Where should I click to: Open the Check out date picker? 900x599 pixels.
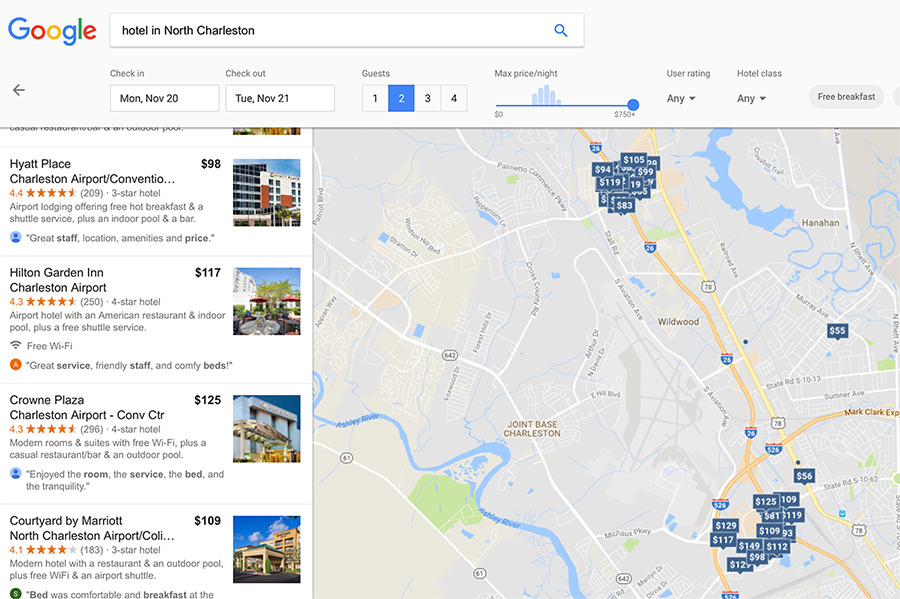tap(280, 98)
